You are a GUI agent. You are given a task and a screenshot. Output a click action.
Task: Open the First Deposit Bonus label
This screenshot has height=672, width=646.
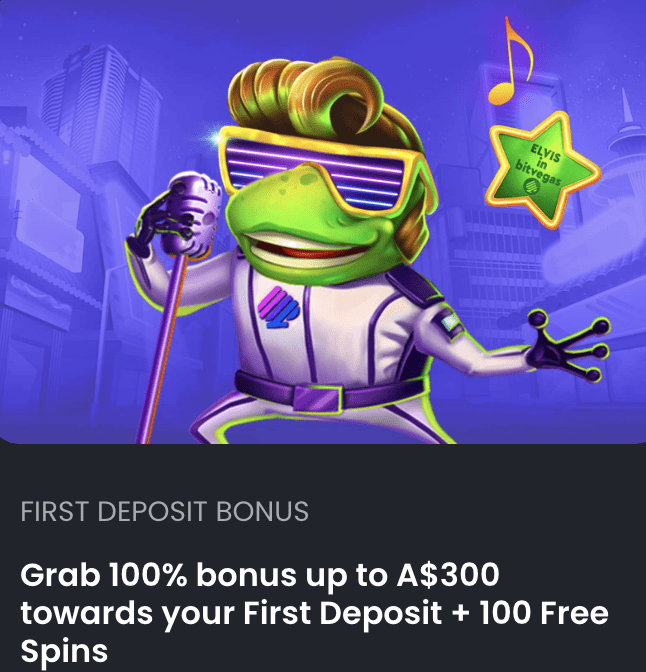[165, 511]
